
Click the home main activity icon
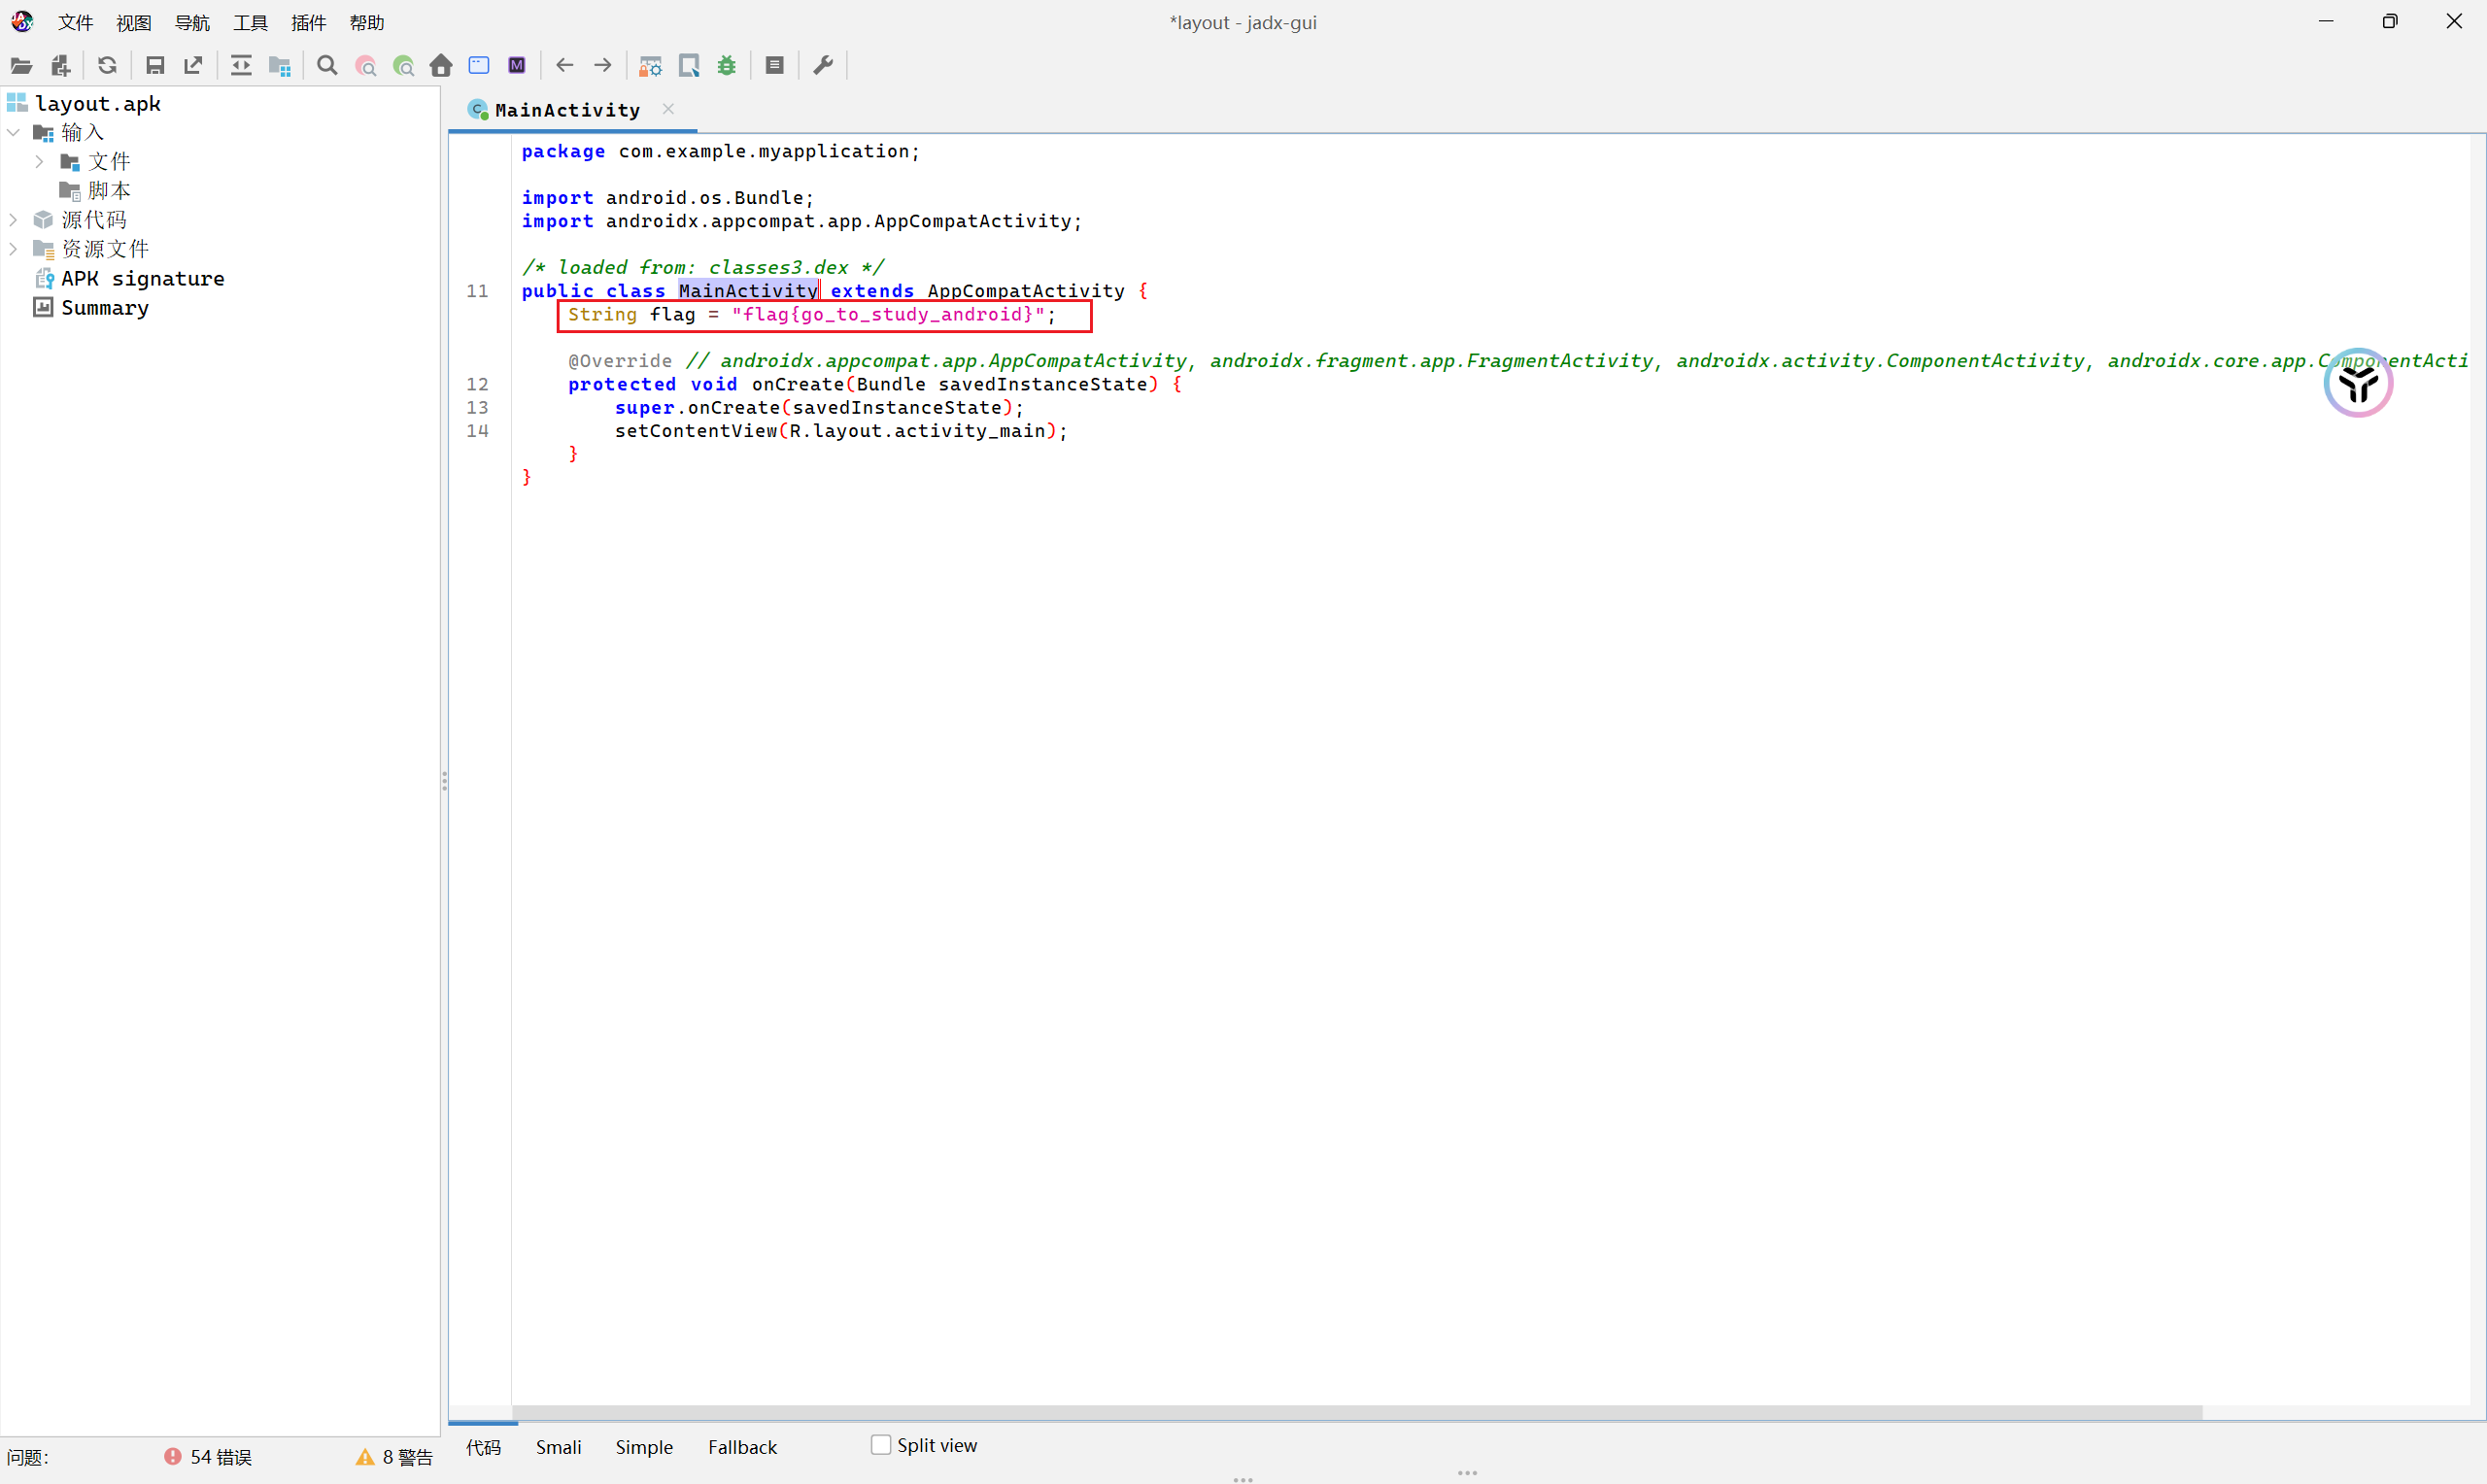pos(441,66)
